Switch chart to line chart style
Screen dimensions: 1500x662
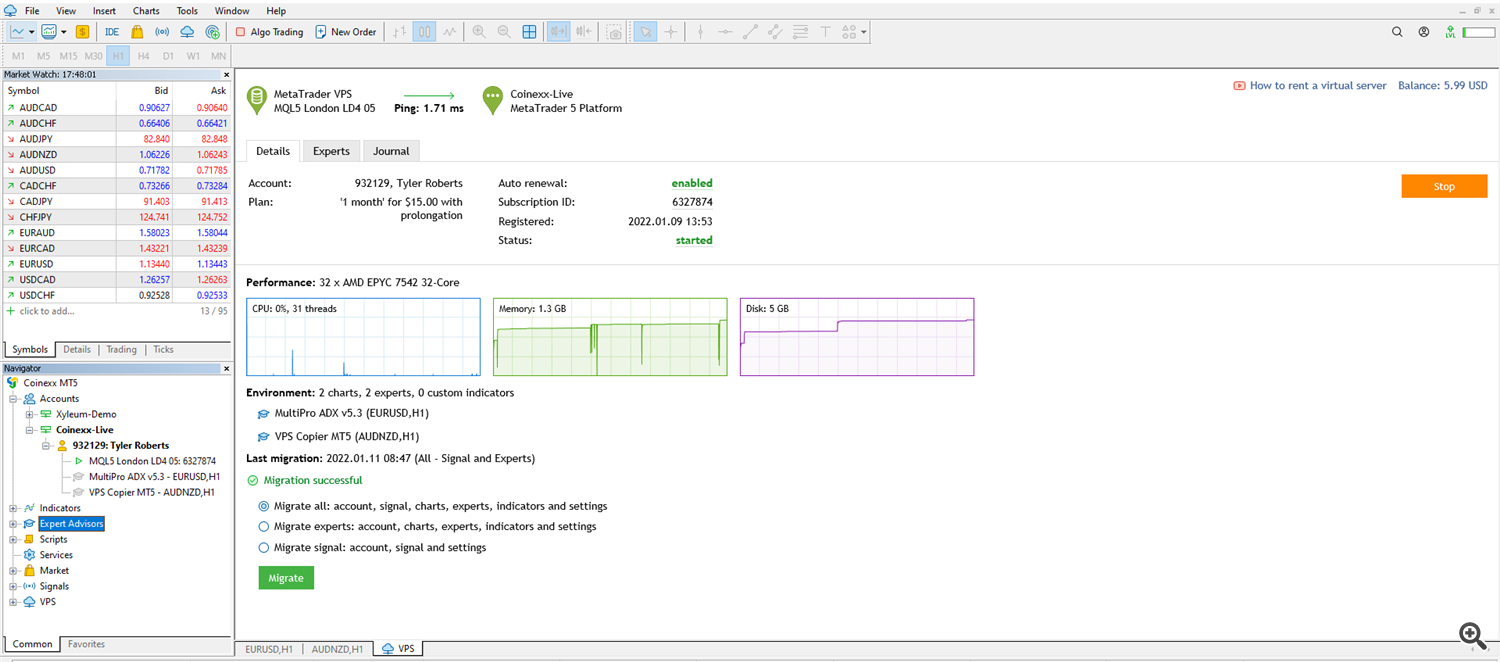point(450,32)
